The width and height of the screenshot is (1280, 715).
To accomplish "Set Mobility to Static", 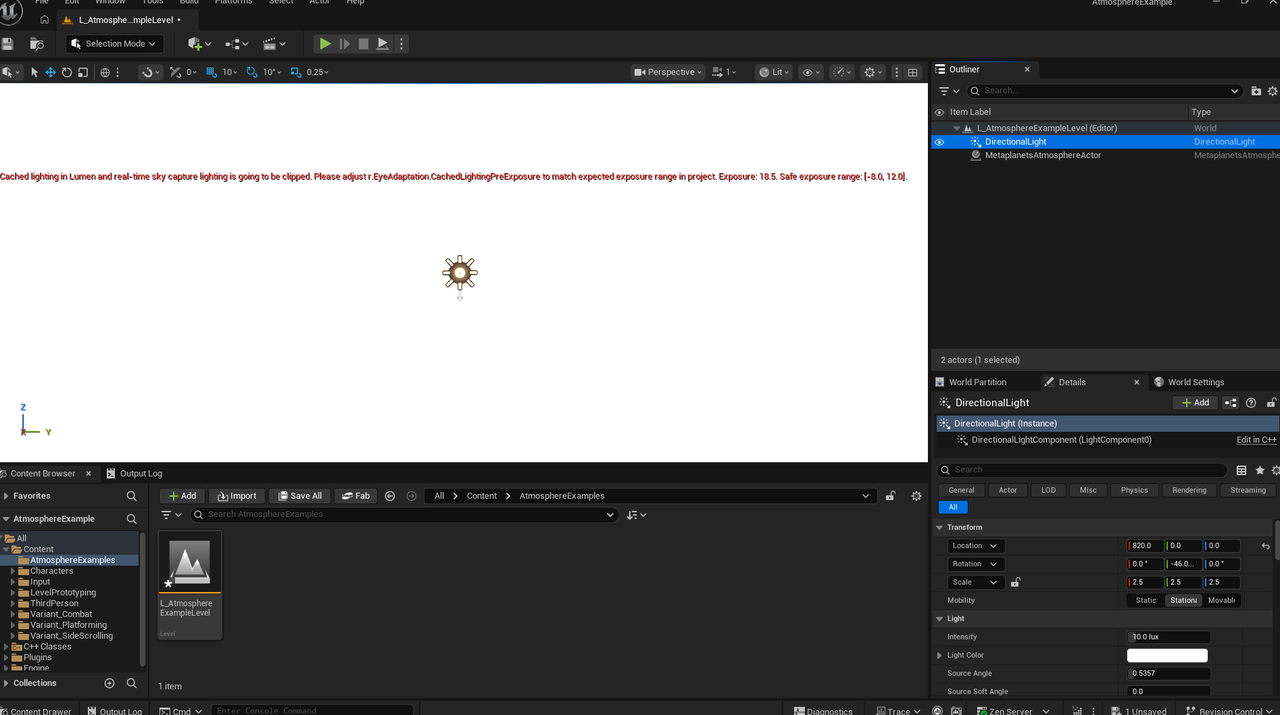I will [x=1146, y=600].
